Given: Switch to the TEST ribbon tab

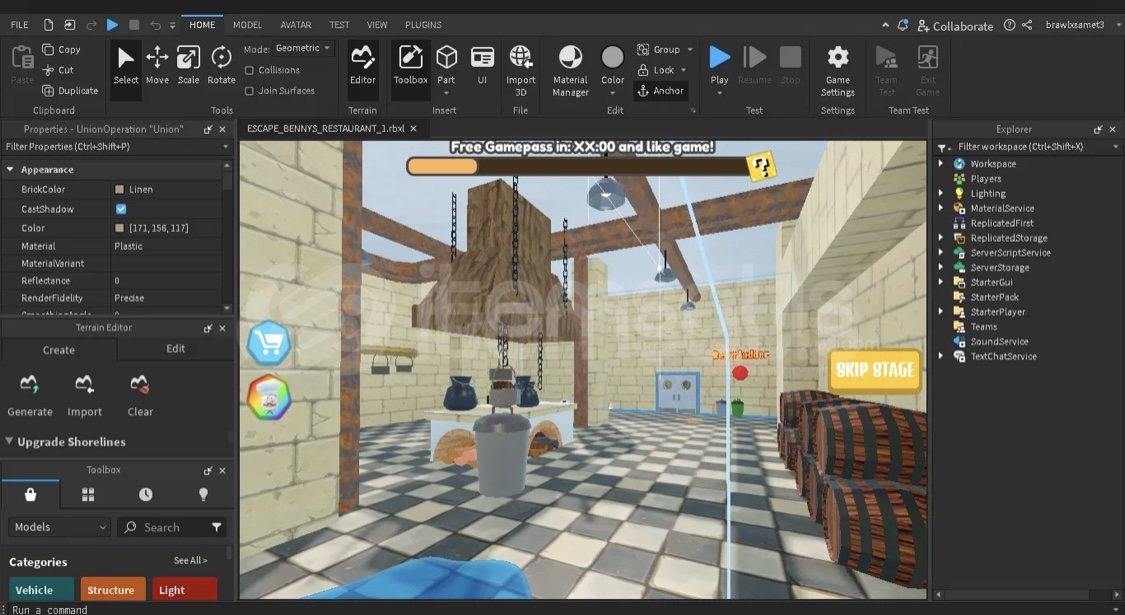Looking at the screenshot, I should [x=339, y=25].
